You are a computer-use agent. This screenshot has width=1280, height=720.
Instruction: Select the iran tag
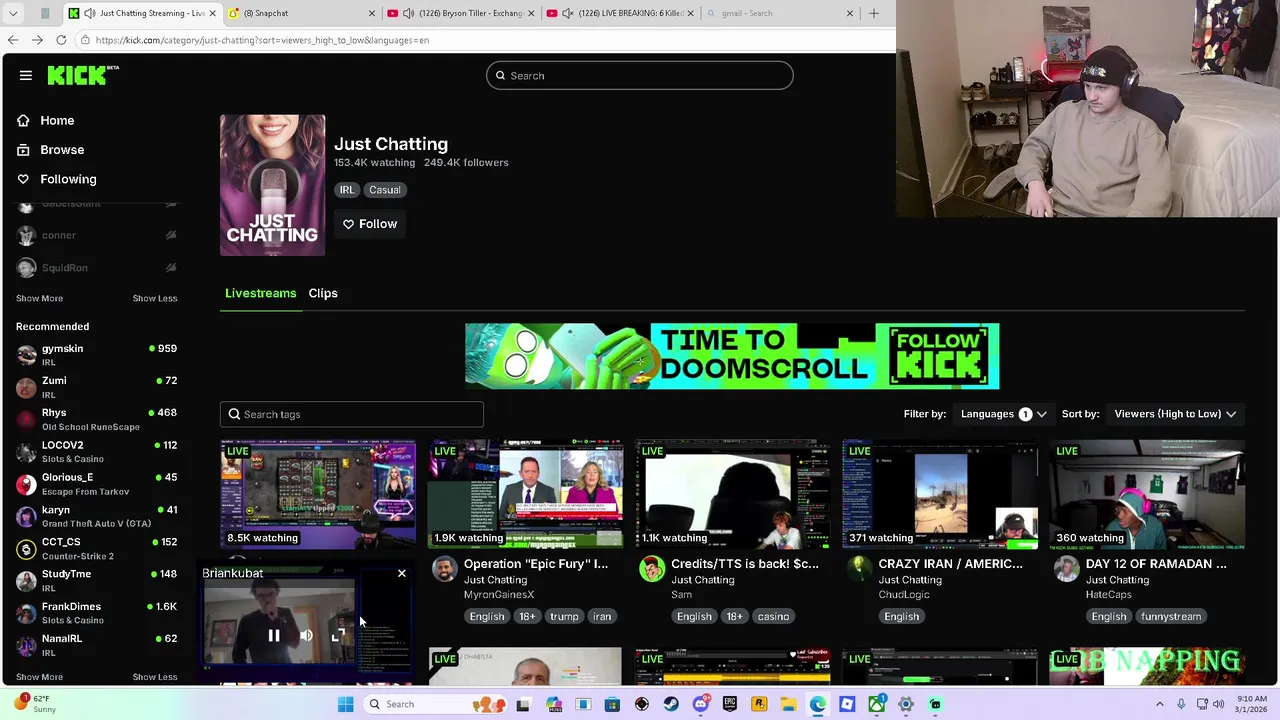pyautogui.click(x=602, y=616)
